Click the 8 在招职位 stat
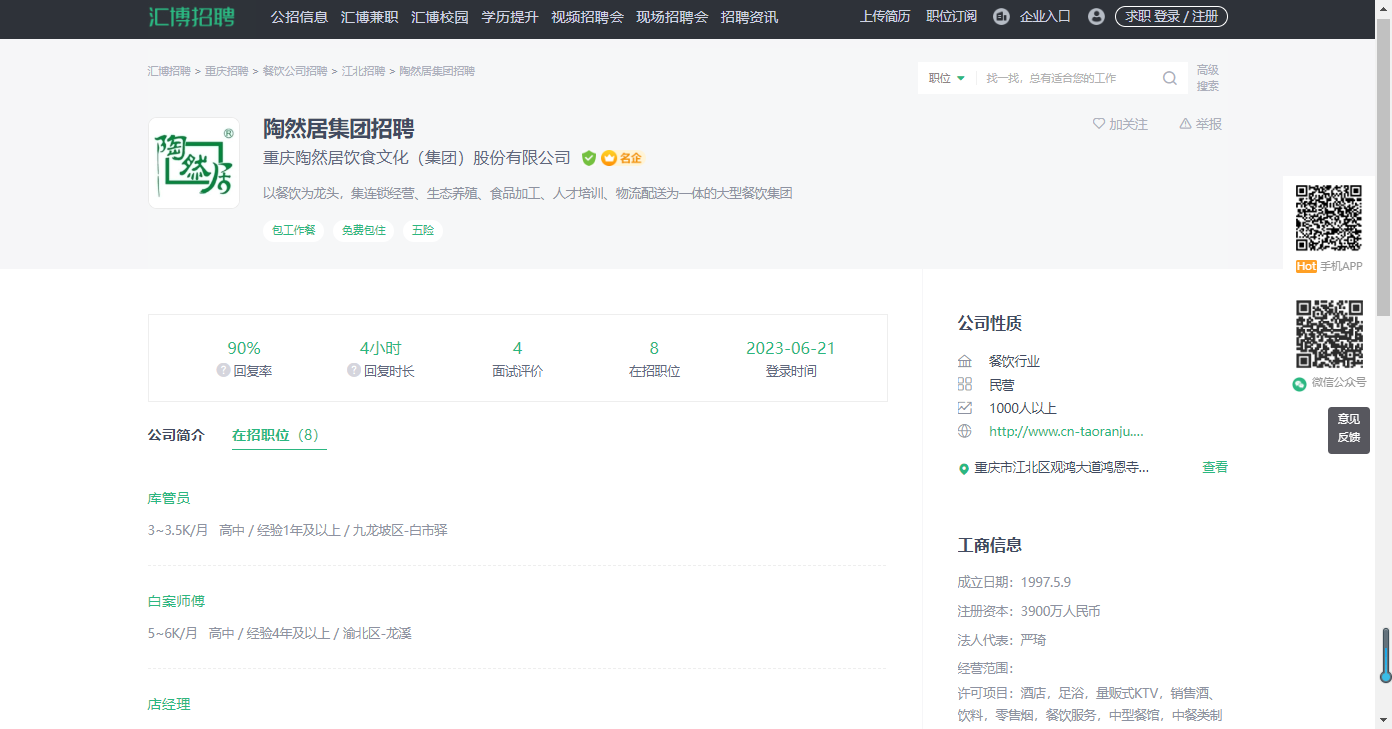The width and height of the screenshot is (1392, 729). [654, 359]
